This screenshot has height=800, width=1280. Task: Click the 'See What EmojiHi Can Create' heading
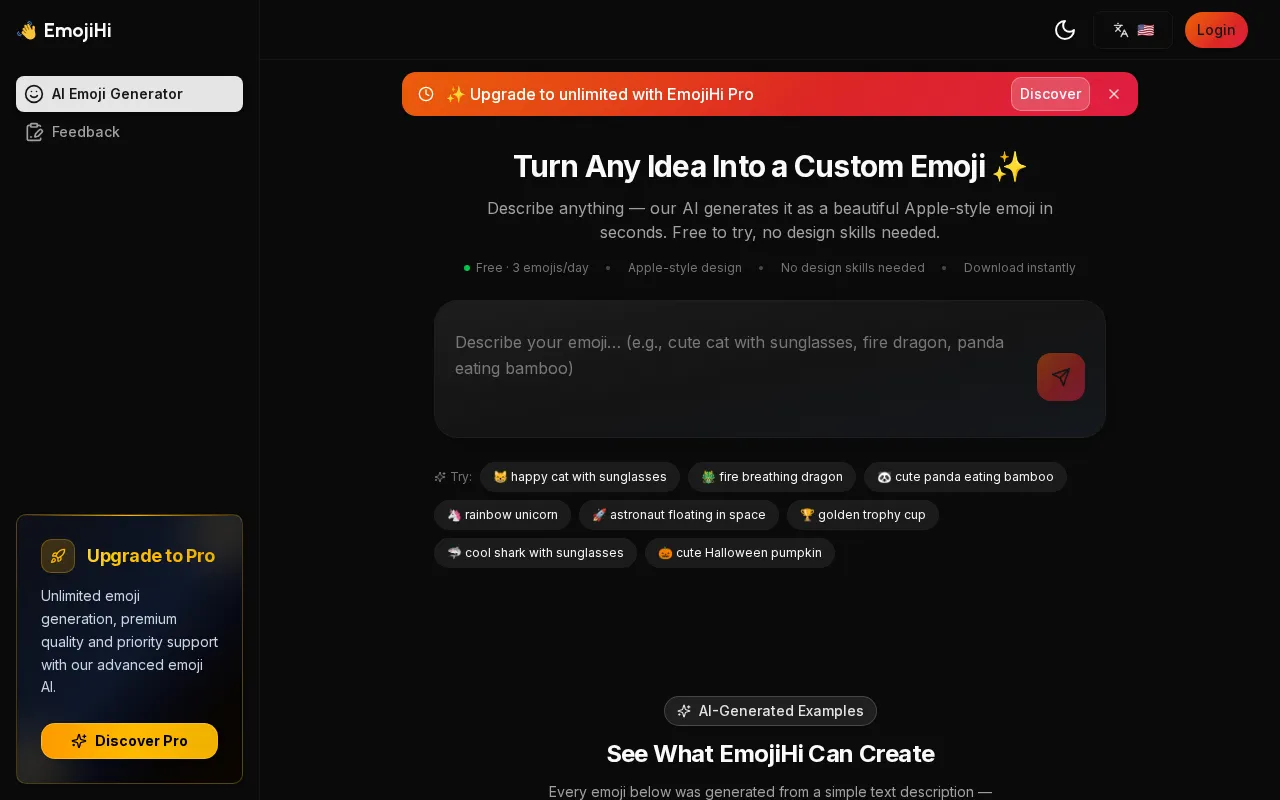pyautogui.click(x=770, y=754)
